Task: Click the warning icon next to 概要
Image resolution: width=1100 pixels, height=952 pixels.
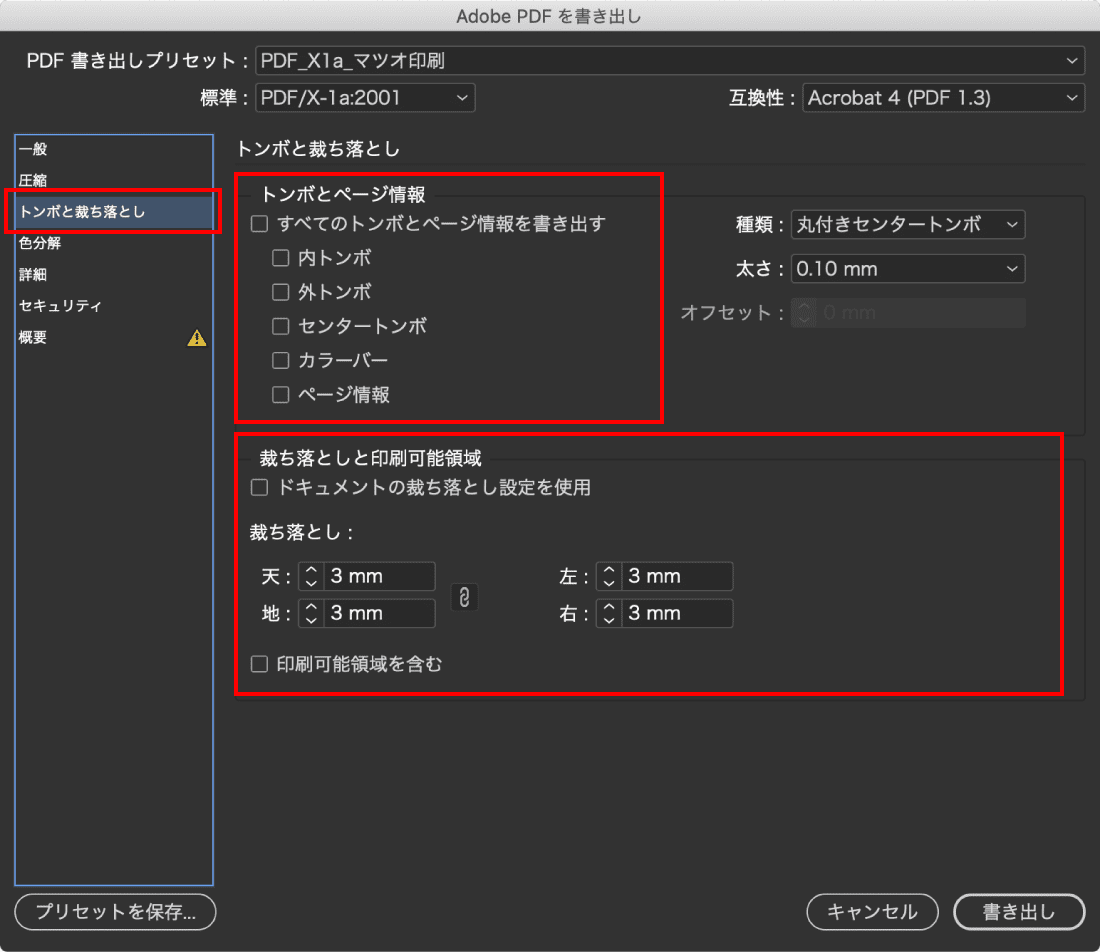Action: 197,338
